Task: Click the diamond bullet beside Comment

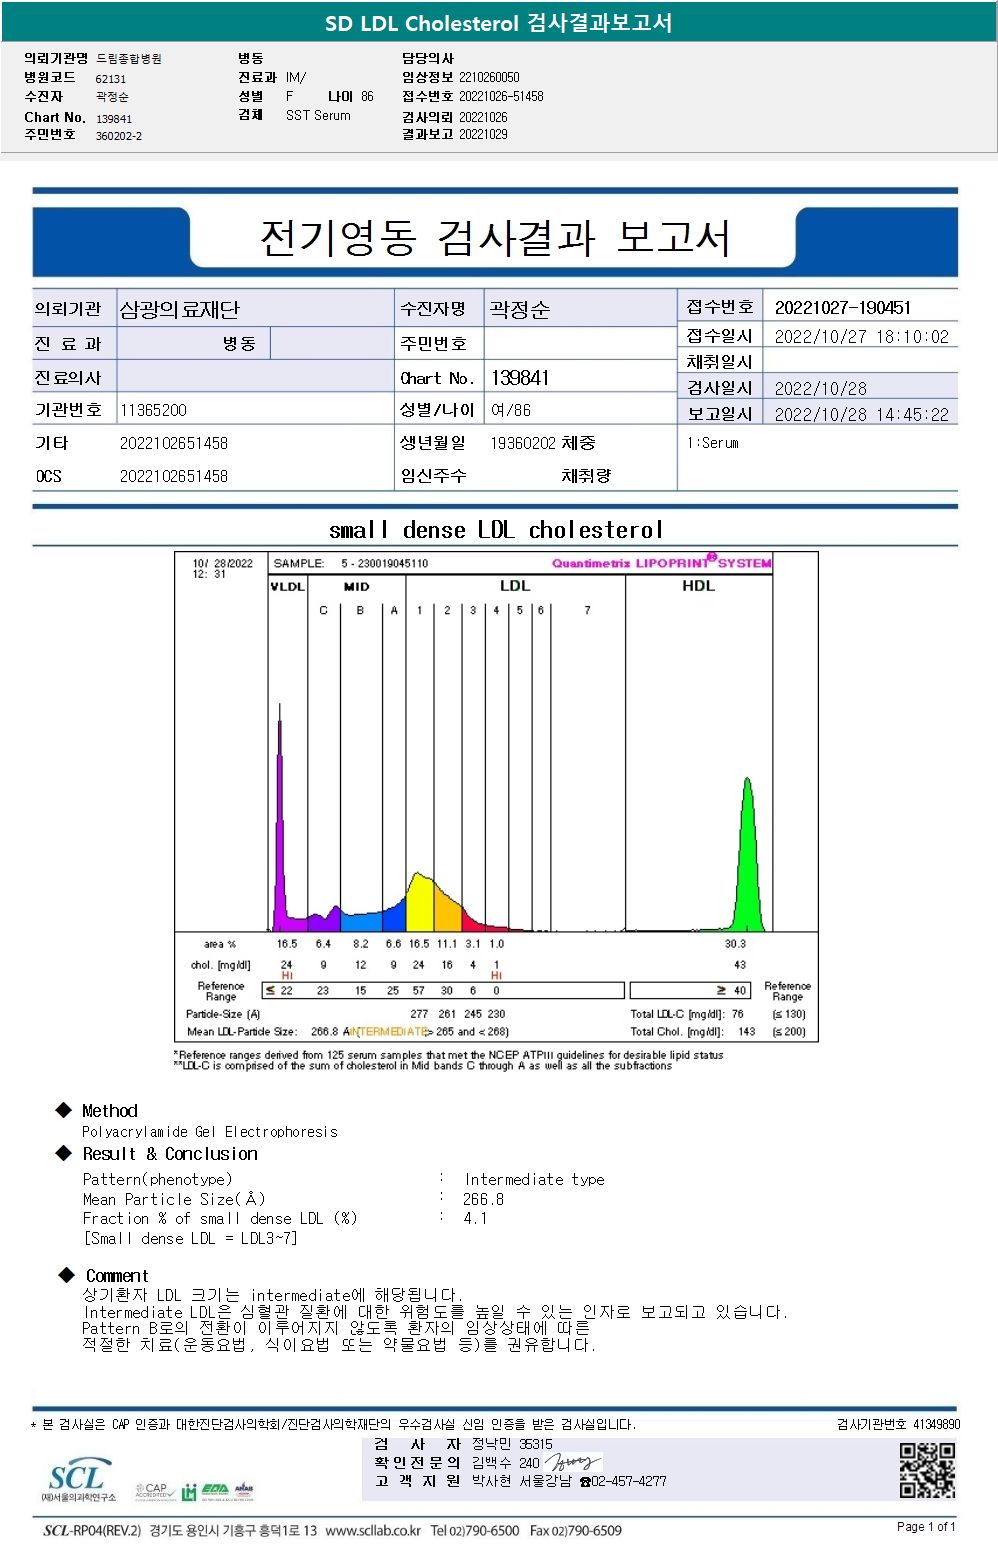Action: (67, 1275)
